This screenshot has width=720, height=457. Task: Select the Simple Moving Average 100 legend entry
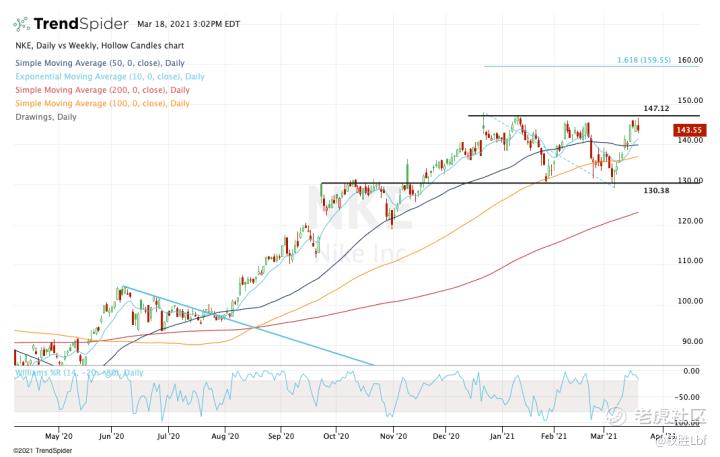point(102,103)
